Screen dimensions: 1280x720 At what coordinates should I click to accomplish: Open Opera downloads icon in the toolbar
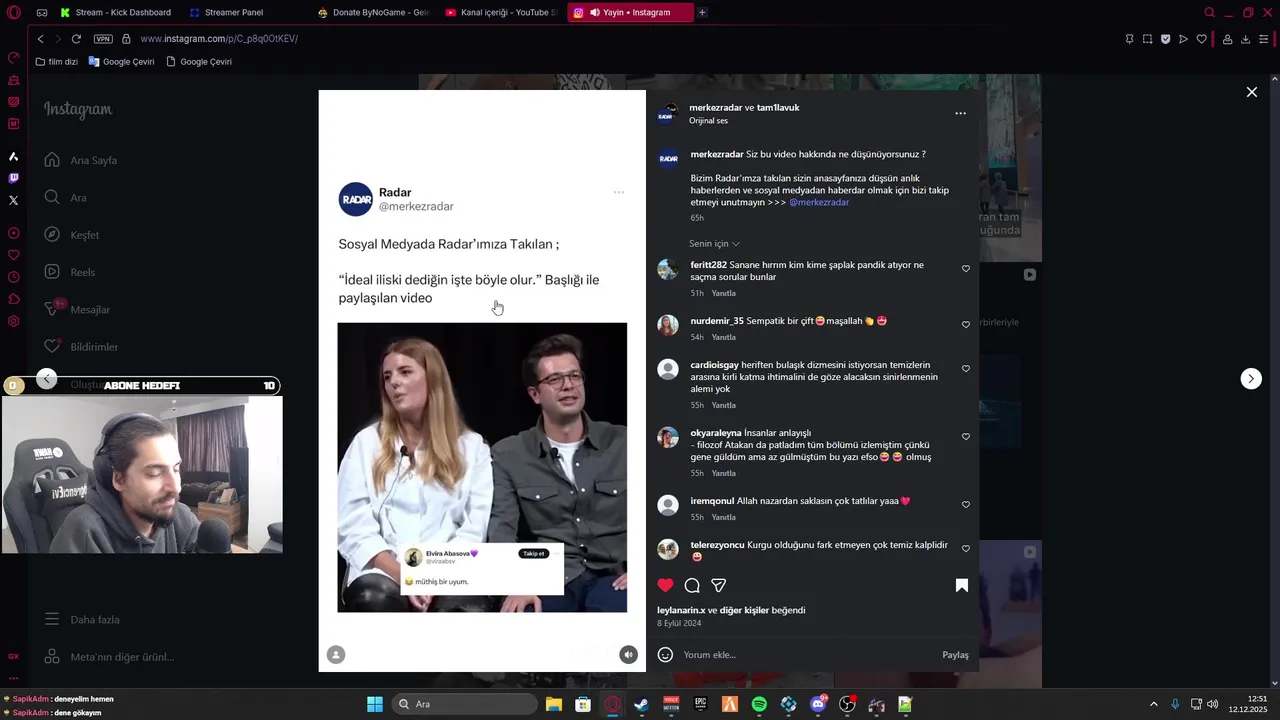click(x=1245, y=39)
